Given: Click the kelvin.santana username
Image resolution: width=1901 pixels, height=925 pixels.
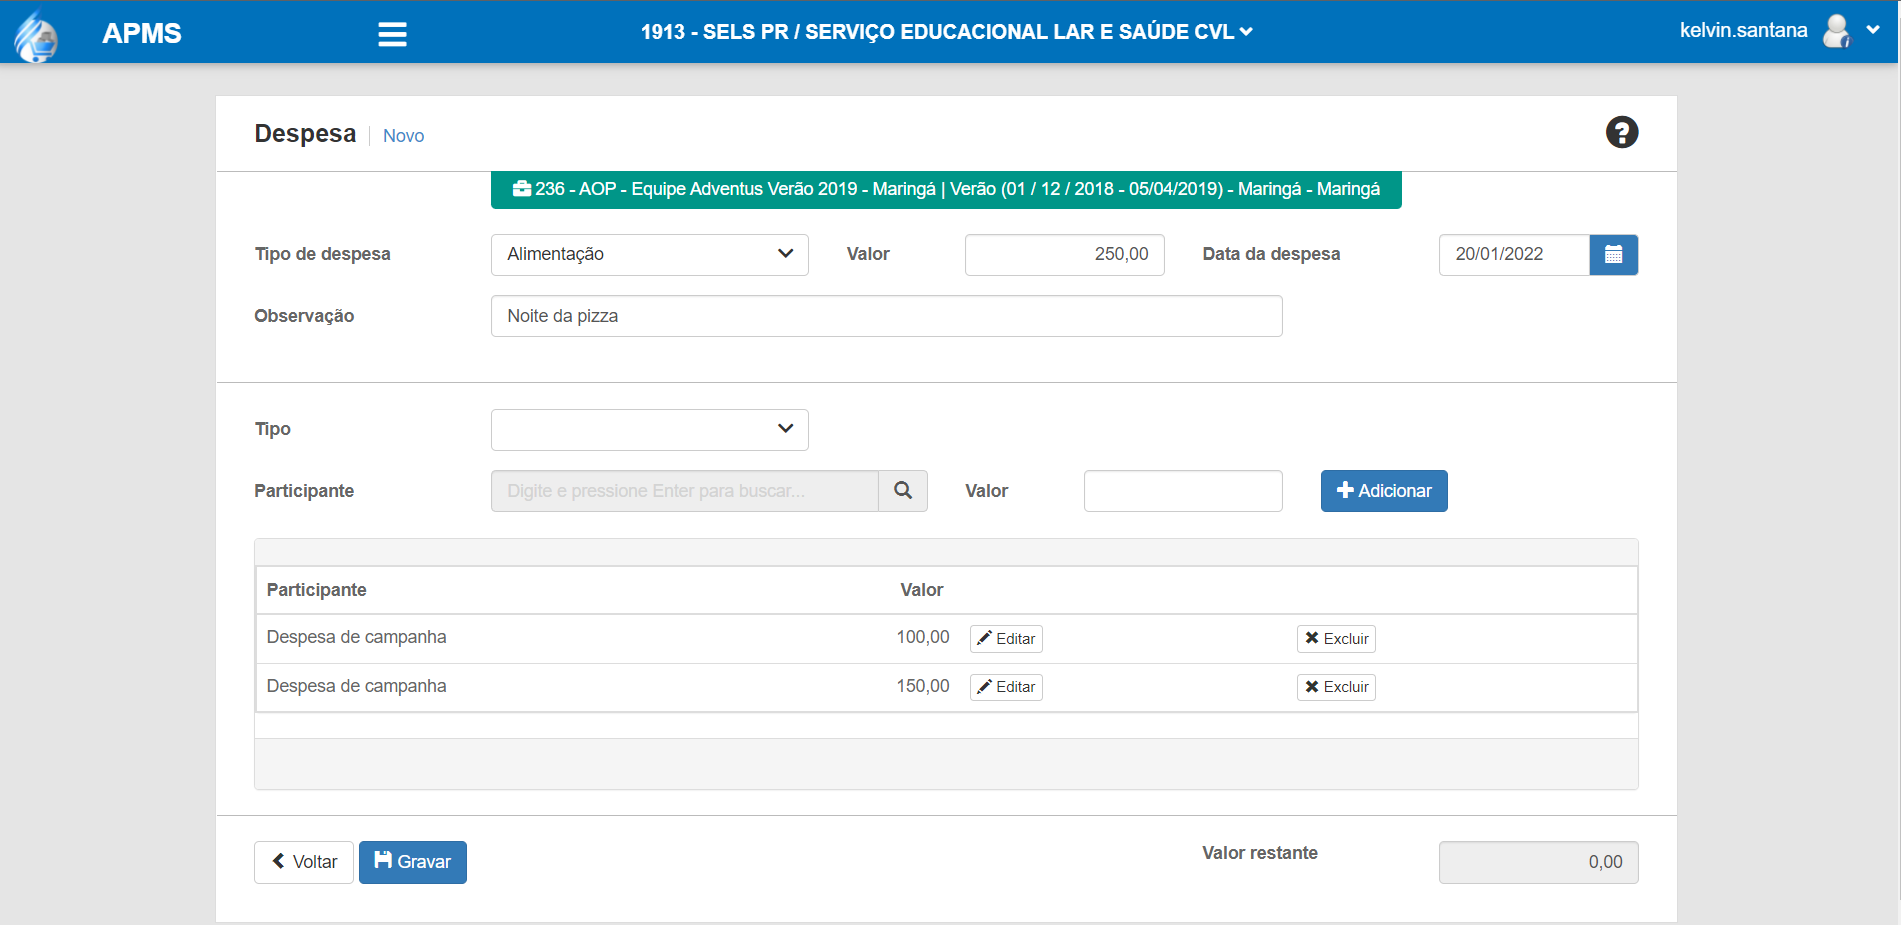Looking at the screenshot, I should (x=1743, y=31).
